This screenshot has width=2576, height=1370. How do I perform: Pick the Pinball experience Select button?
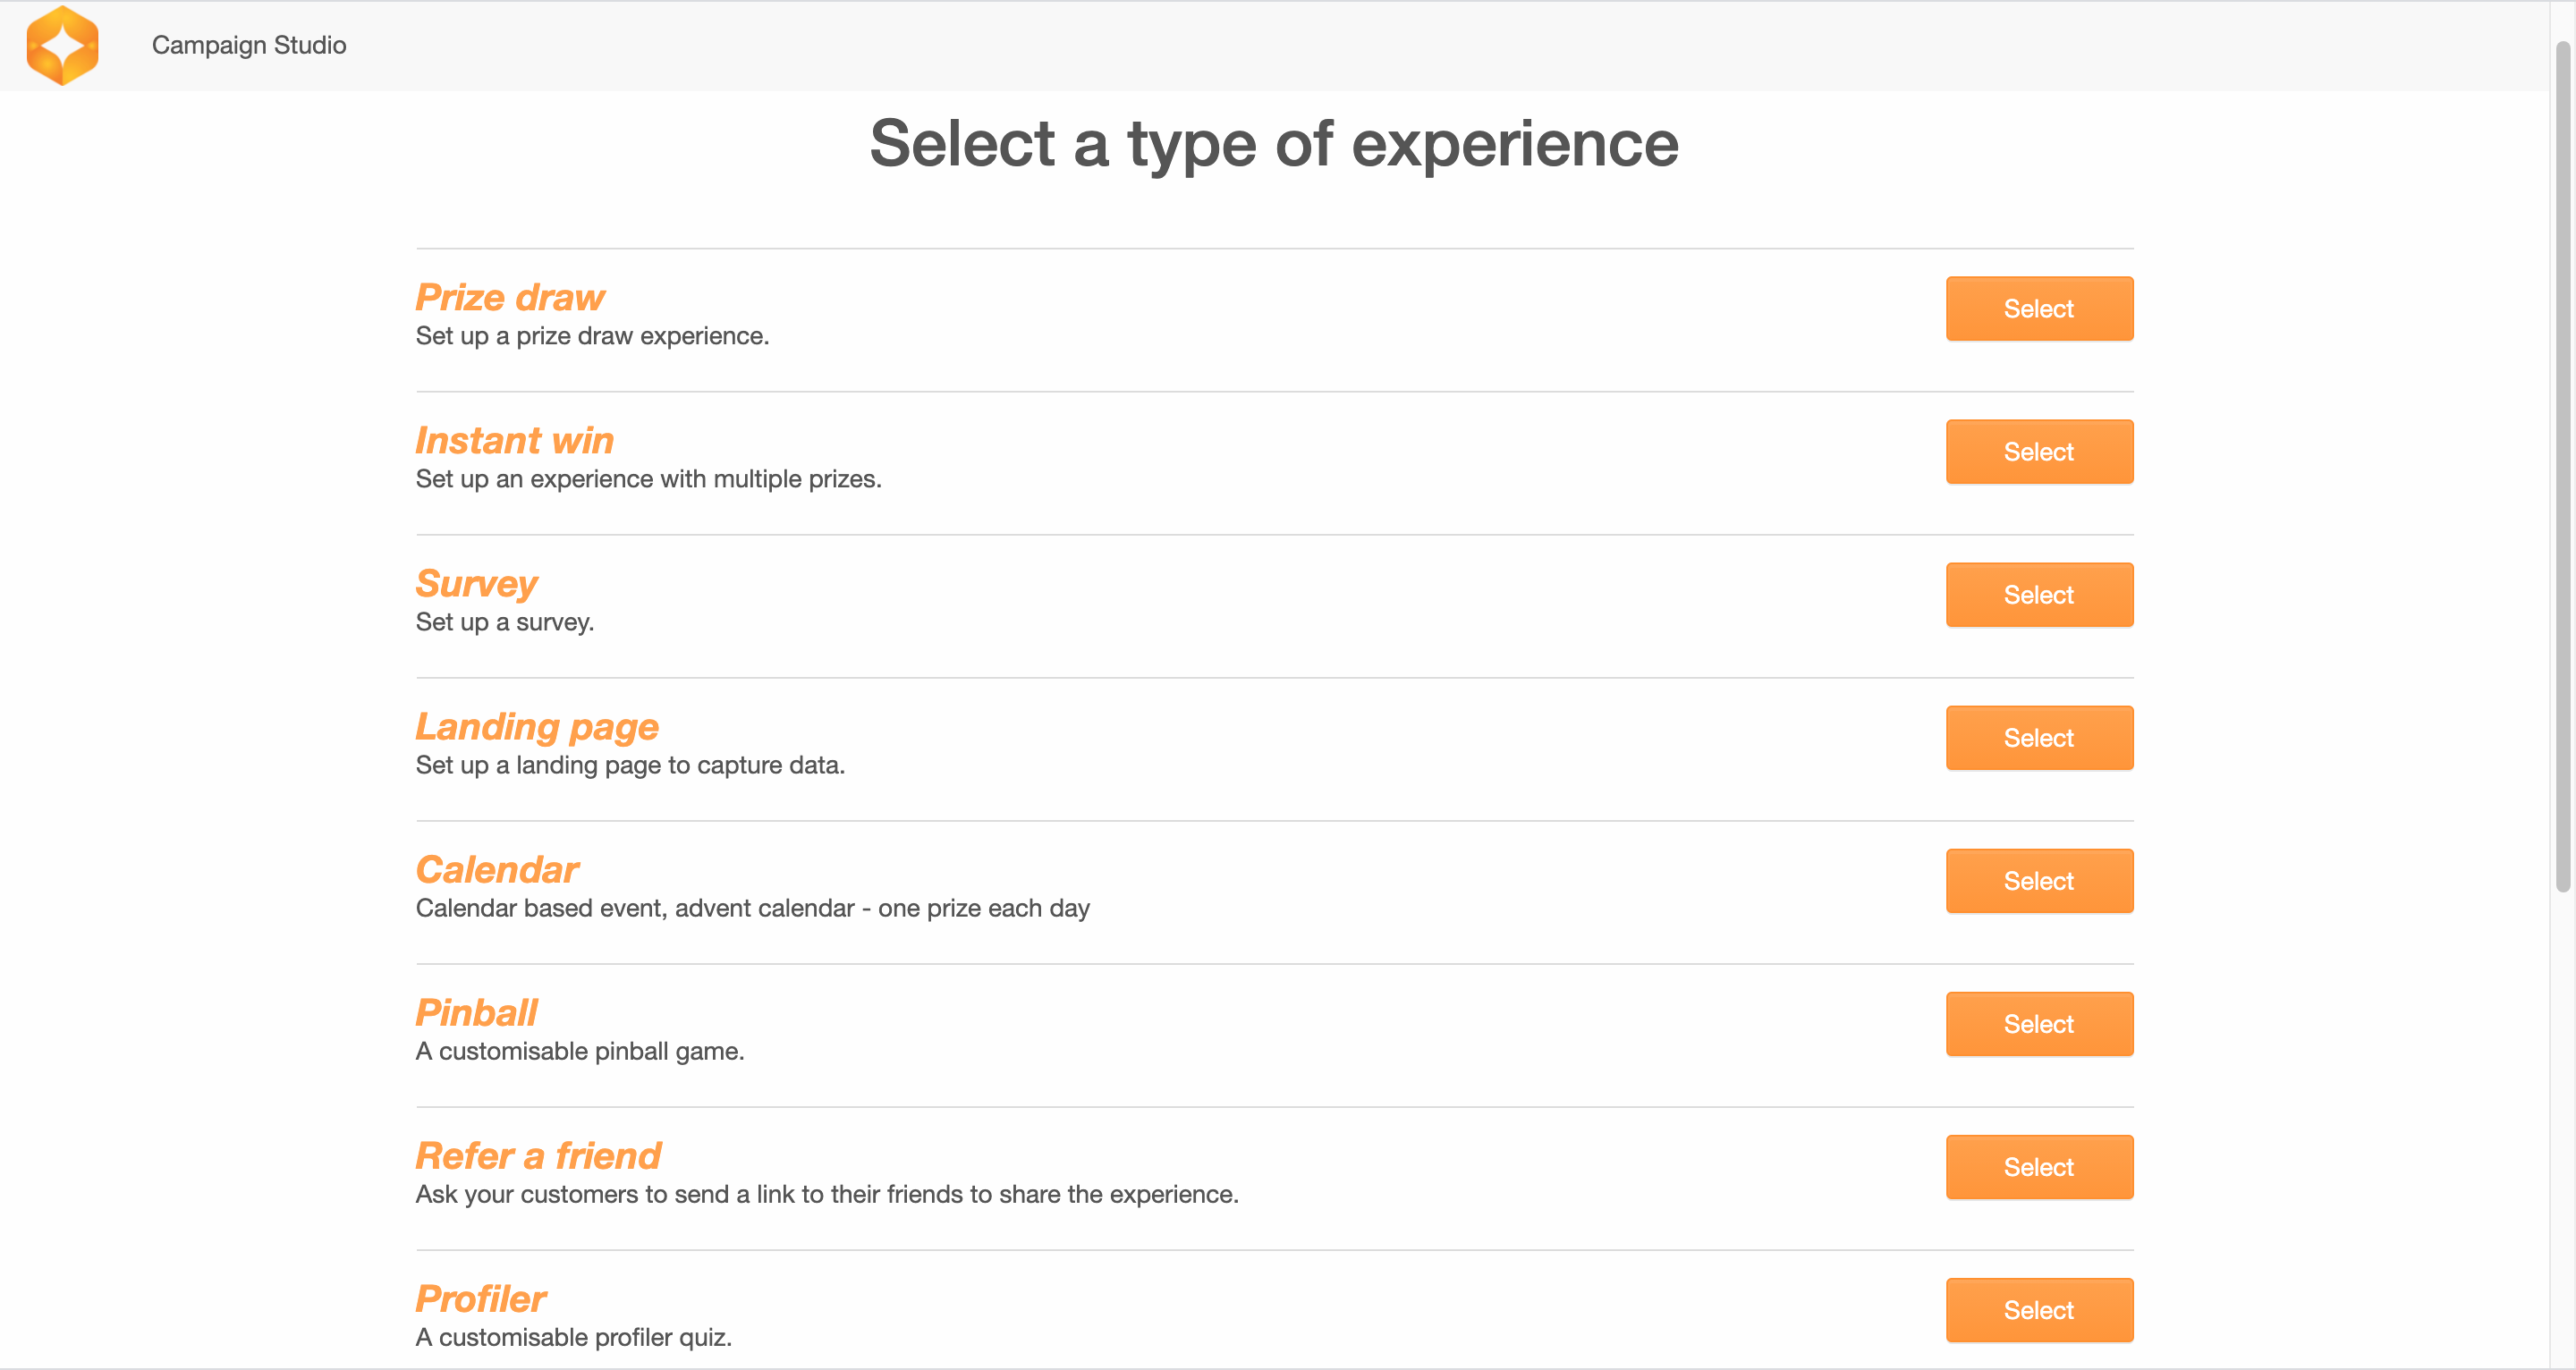[2038, 1024]
